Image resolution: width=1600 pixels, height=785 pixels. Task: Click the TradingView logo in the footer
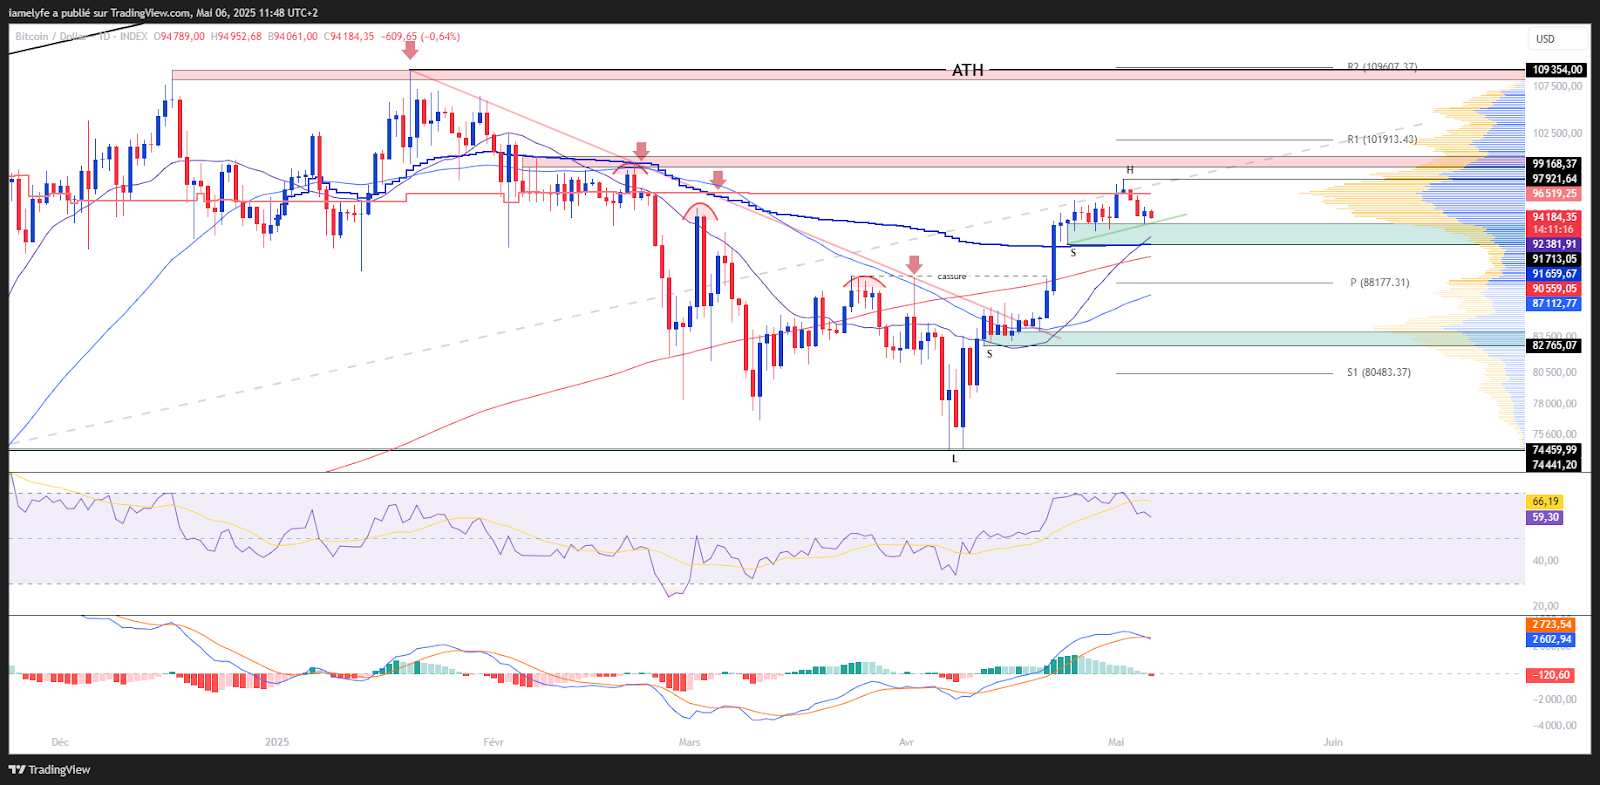click(49, 770)
